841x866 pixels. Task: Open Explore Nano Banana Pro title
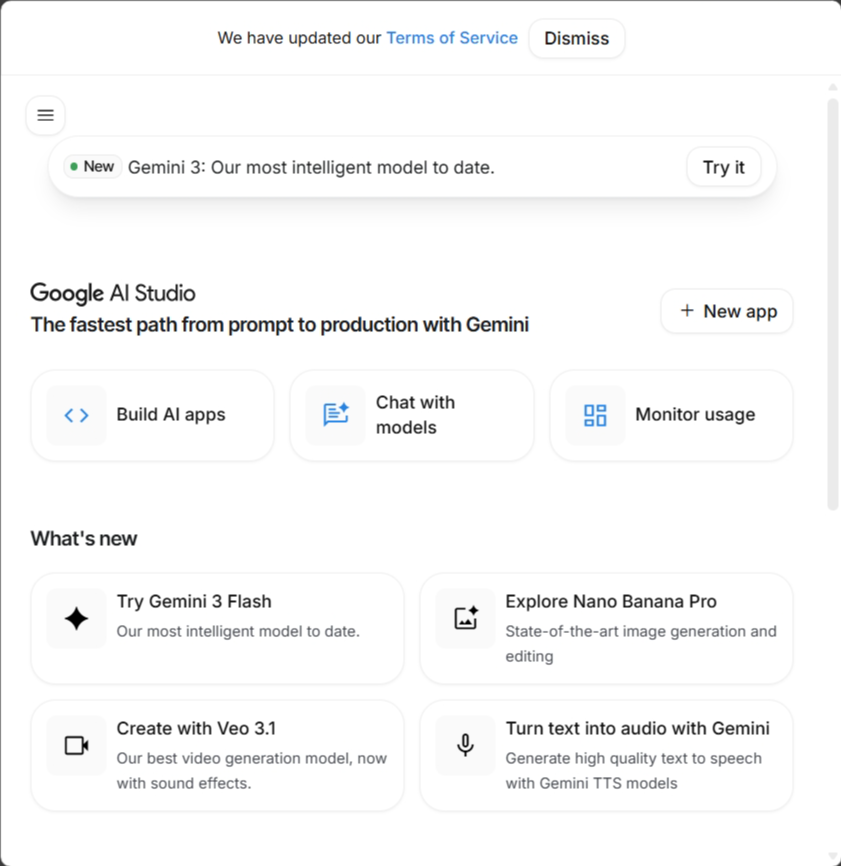coord(611,601)
